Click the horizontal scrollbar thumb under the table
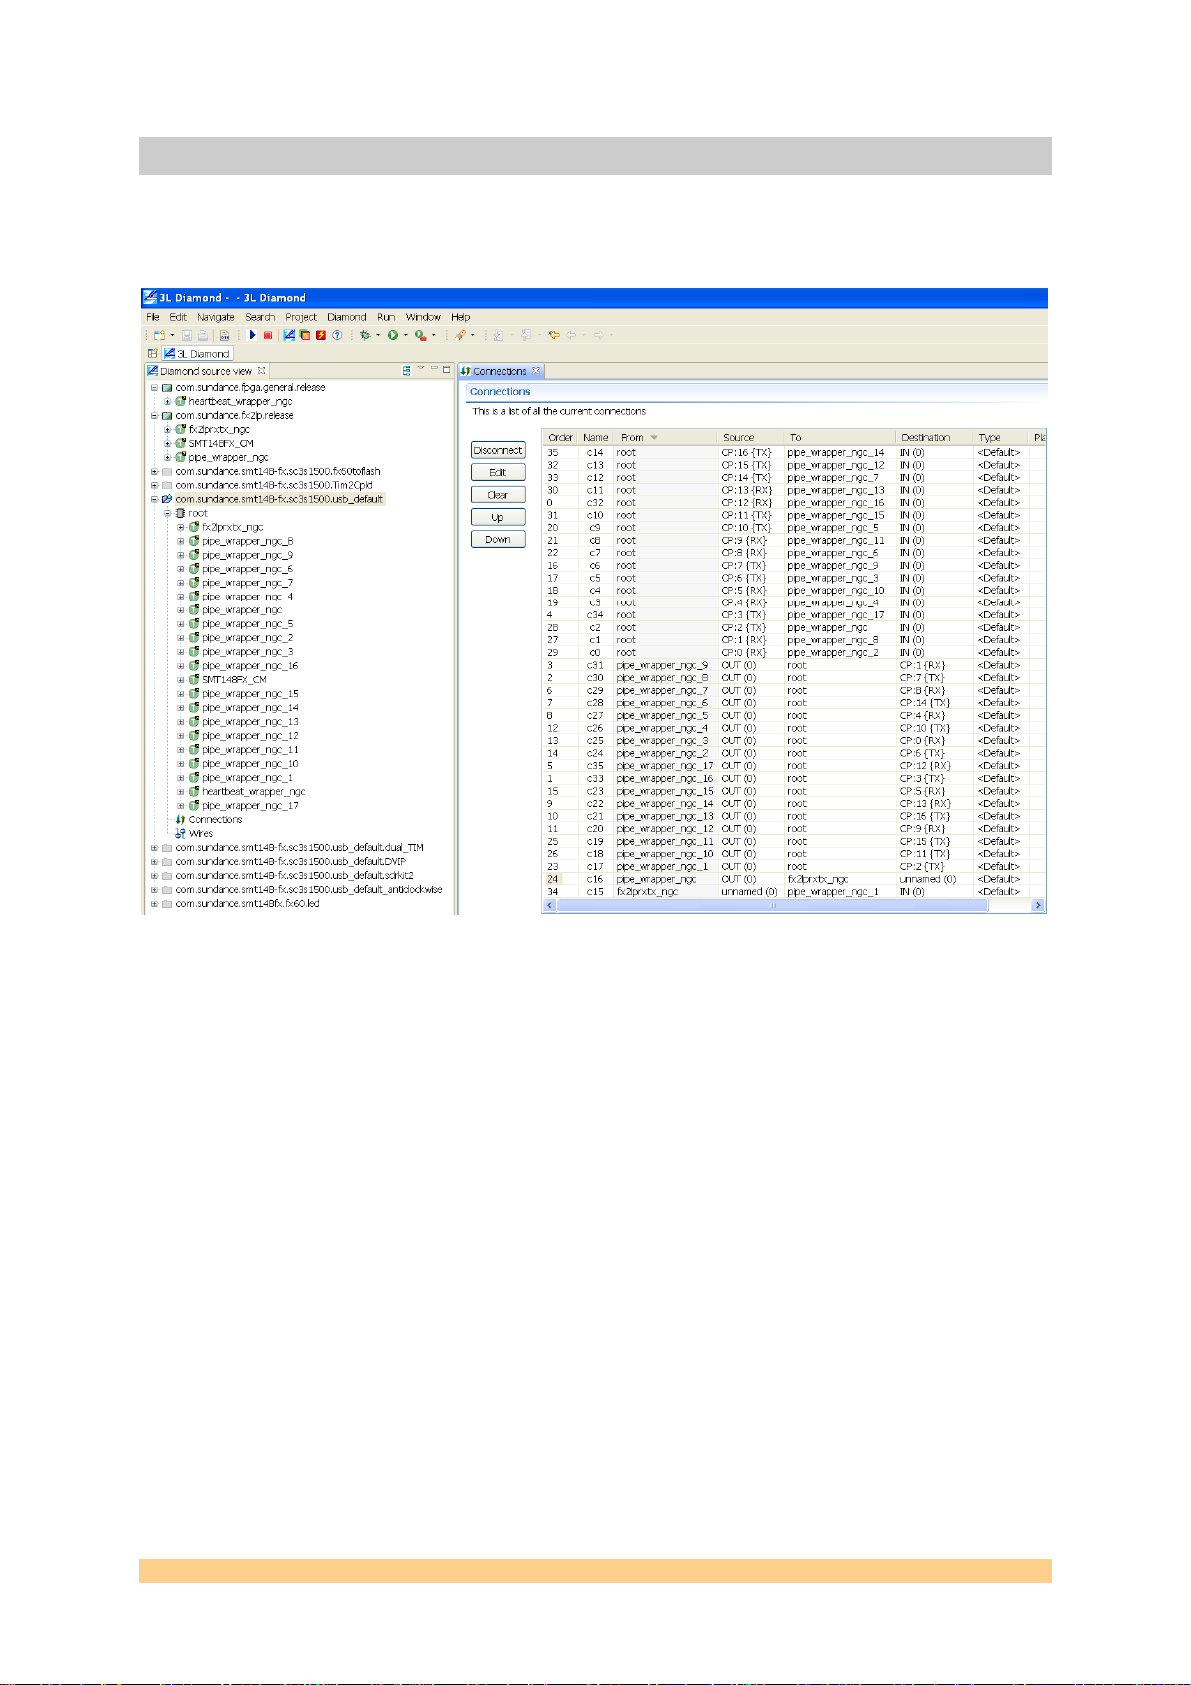The height and width of the screenshot is (1685, 1191). [772, 905]
